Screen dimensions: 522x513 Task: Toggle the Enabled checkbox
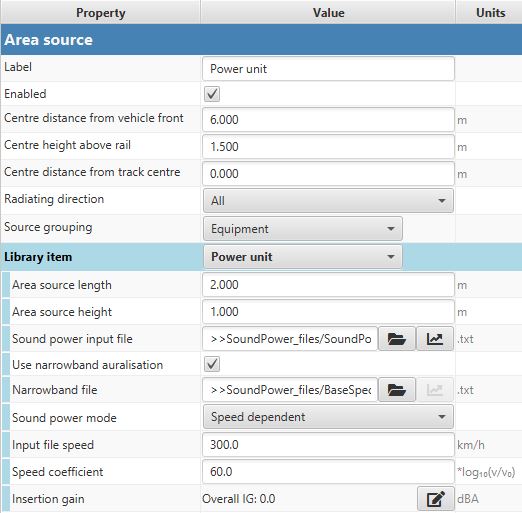[212, 94]
